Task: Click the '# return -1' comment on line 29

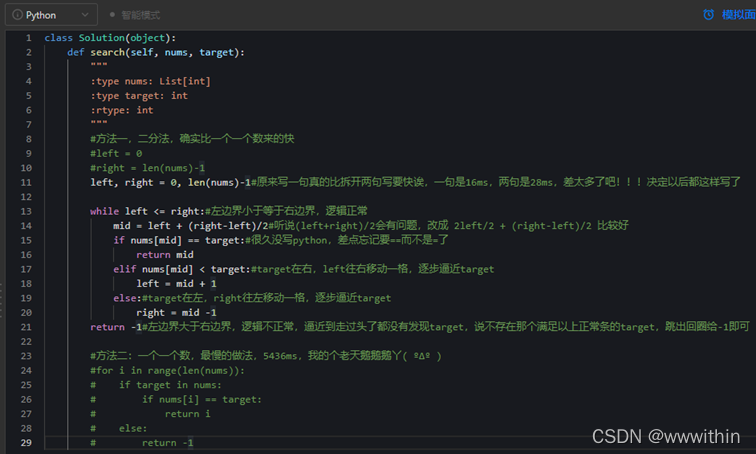Action: pos(142,442)
